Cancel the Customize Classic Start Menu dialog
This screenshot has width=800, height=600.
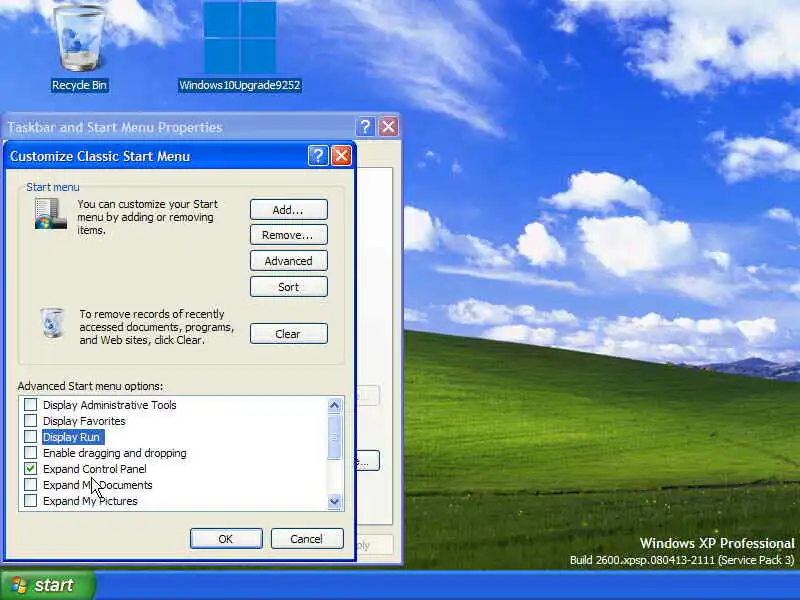(307, 539)
